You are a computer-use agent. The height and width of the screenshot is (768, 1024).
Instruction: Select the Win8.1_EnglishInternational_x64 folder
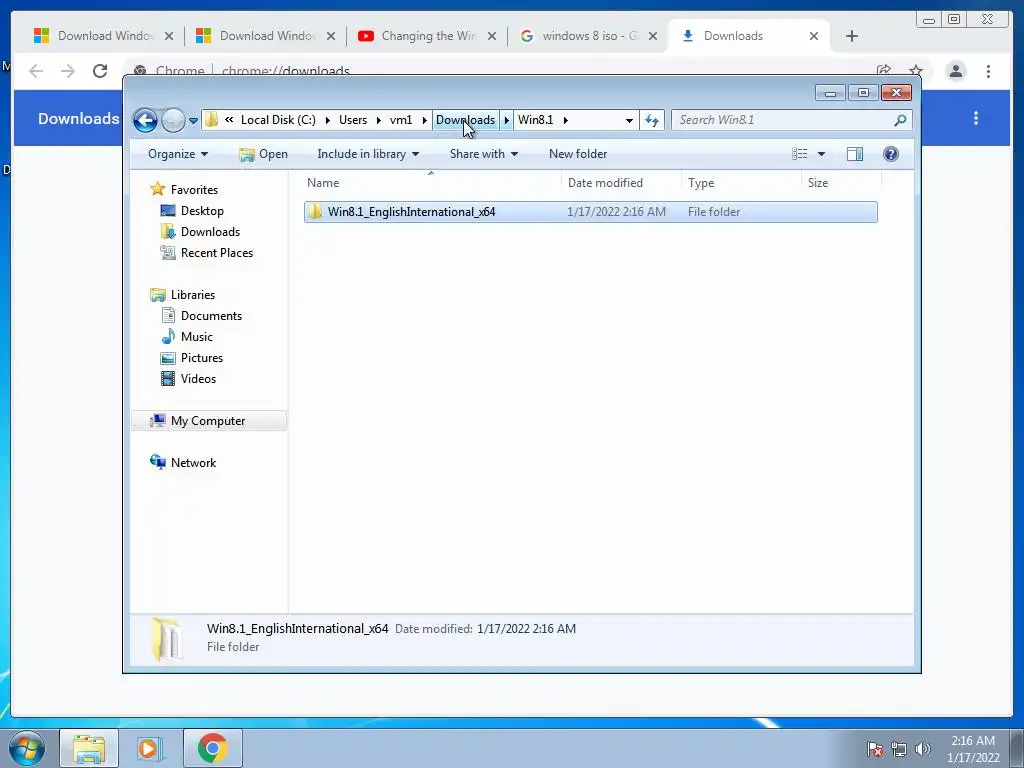tap(590, 212)
